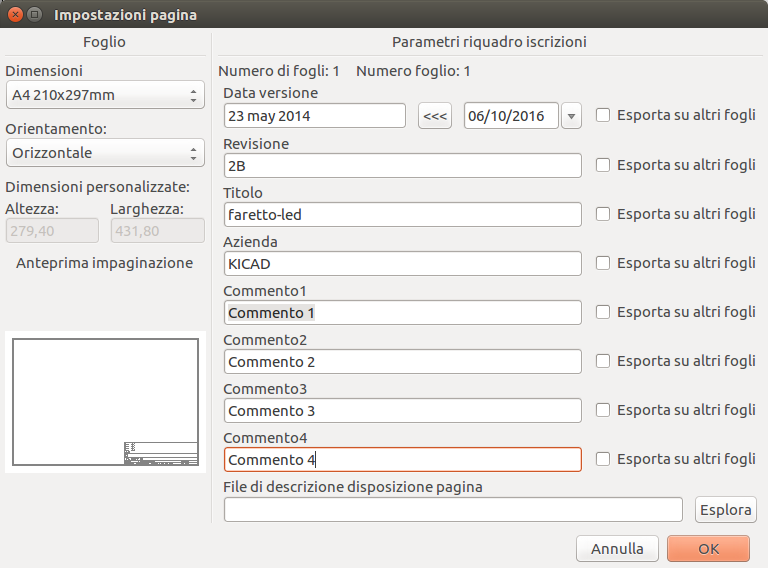Screen dimensions: 768x568
Task: Confirm settings with the OK button
Action: pyautogui.click(x=708, y=548)
